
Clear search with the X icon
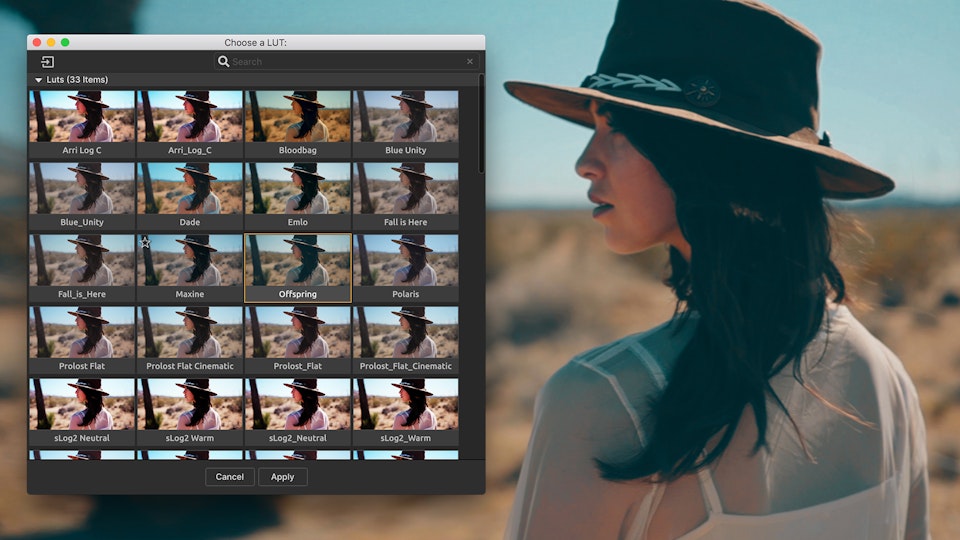click(470, 62)
